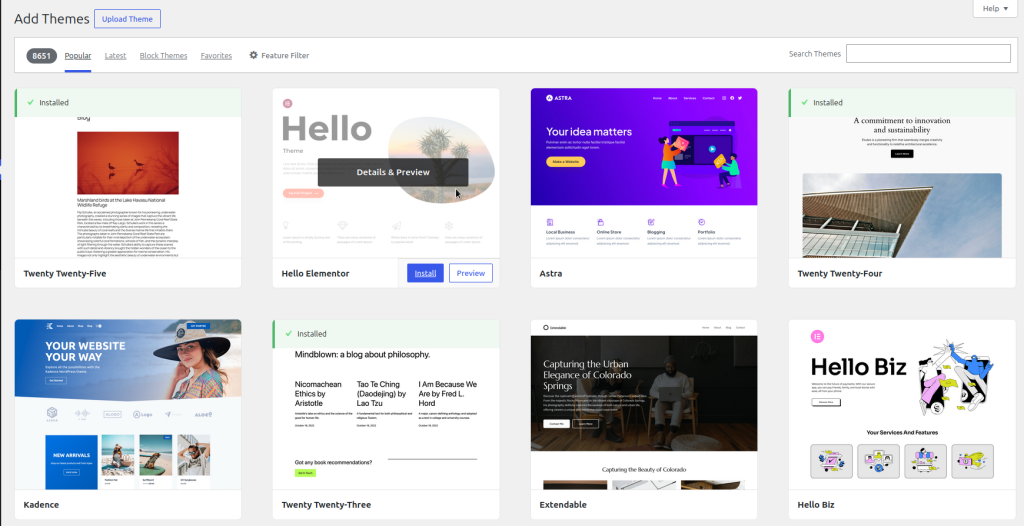Open the Astra theme thumbnail
1024x526 pixels.
click(x=644, y=173)
